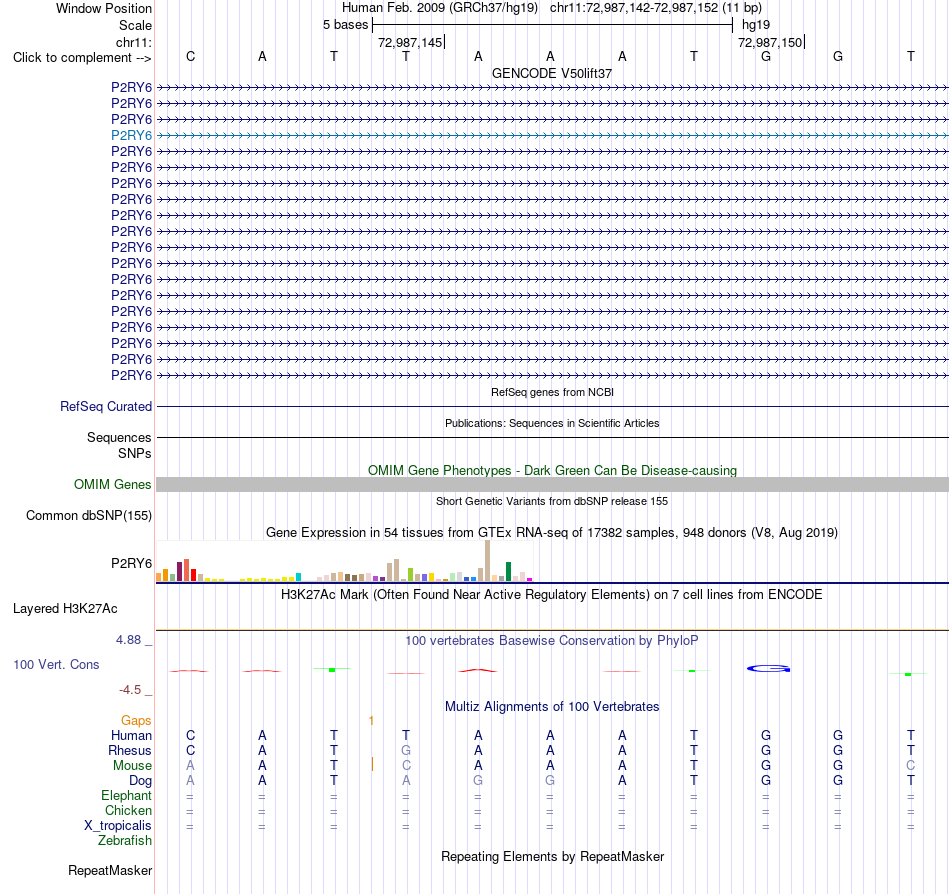This screenshot has height=894, width=950.
Task: Click the orange gap count 1 marker
Action: coord(371,721)
